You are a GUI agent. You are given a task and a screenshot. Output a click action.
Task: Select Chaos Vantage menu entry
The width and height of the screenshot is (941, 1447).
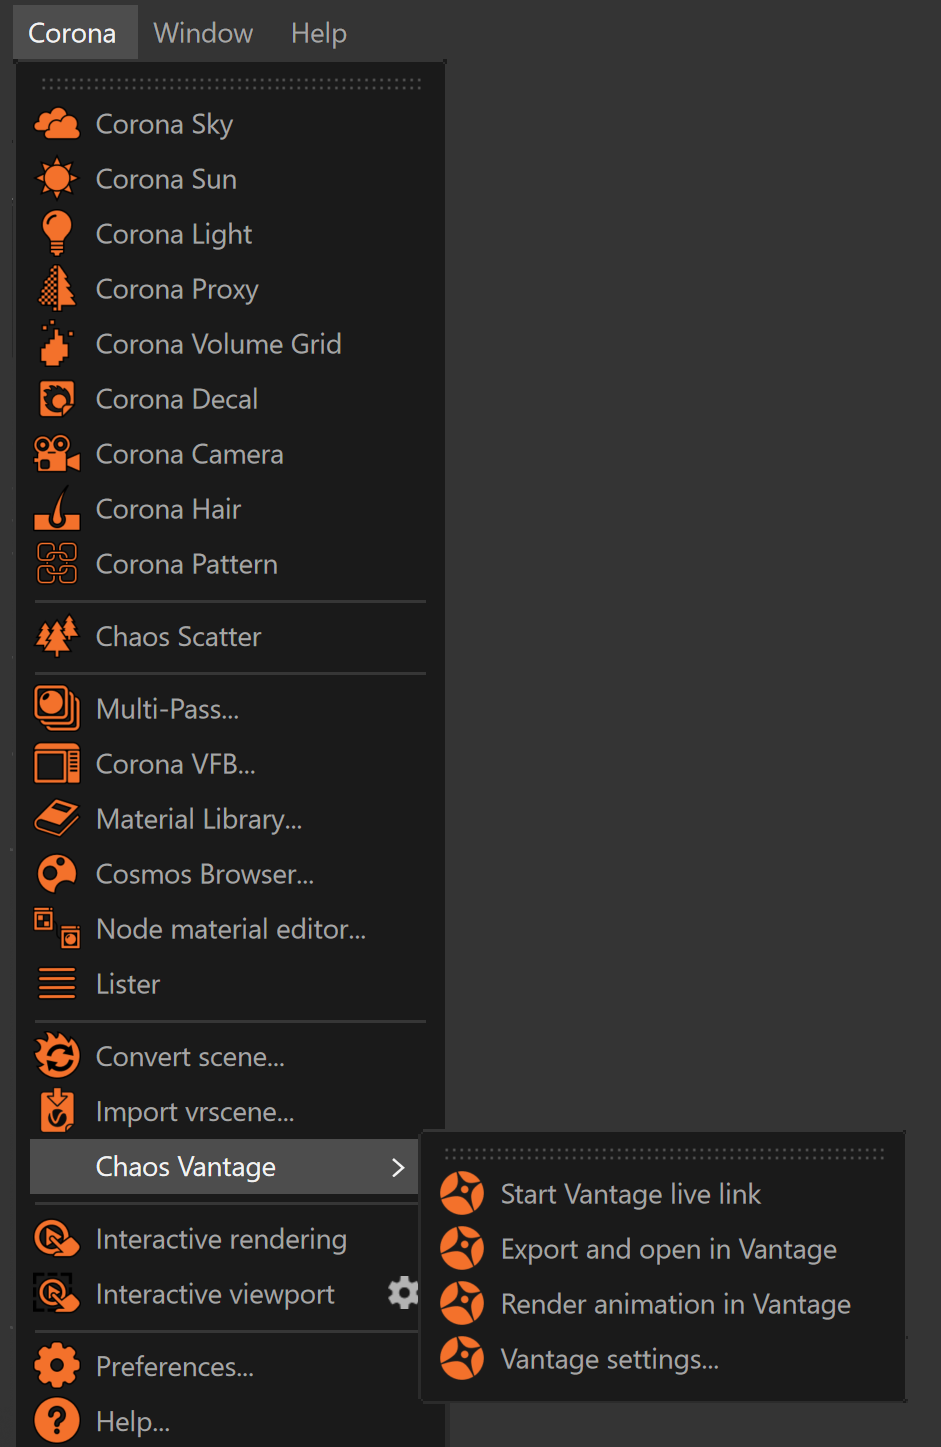click(x=224, y=1166)
